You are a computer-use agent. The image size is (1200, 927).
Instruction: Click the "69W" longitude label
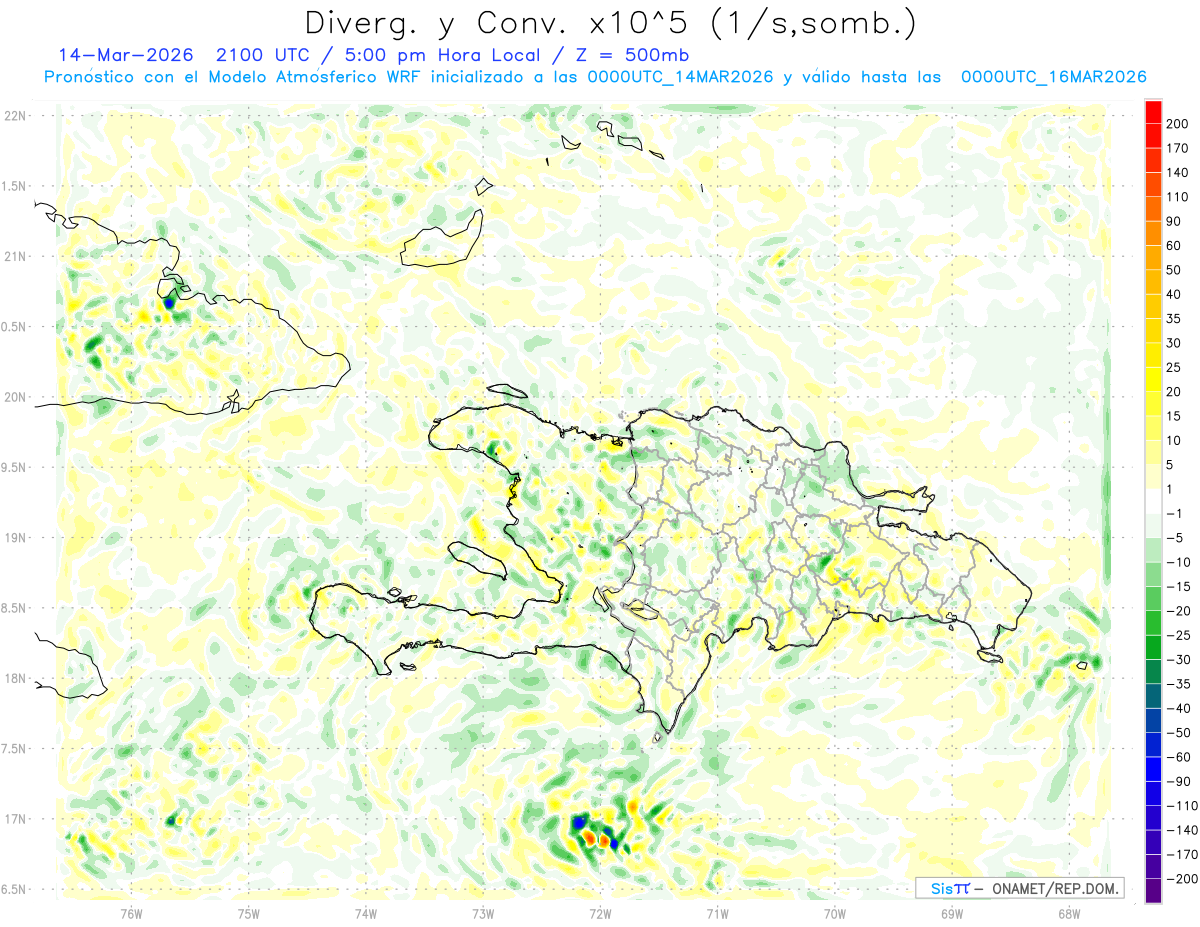pyautogui.click(x=951, y=915)
